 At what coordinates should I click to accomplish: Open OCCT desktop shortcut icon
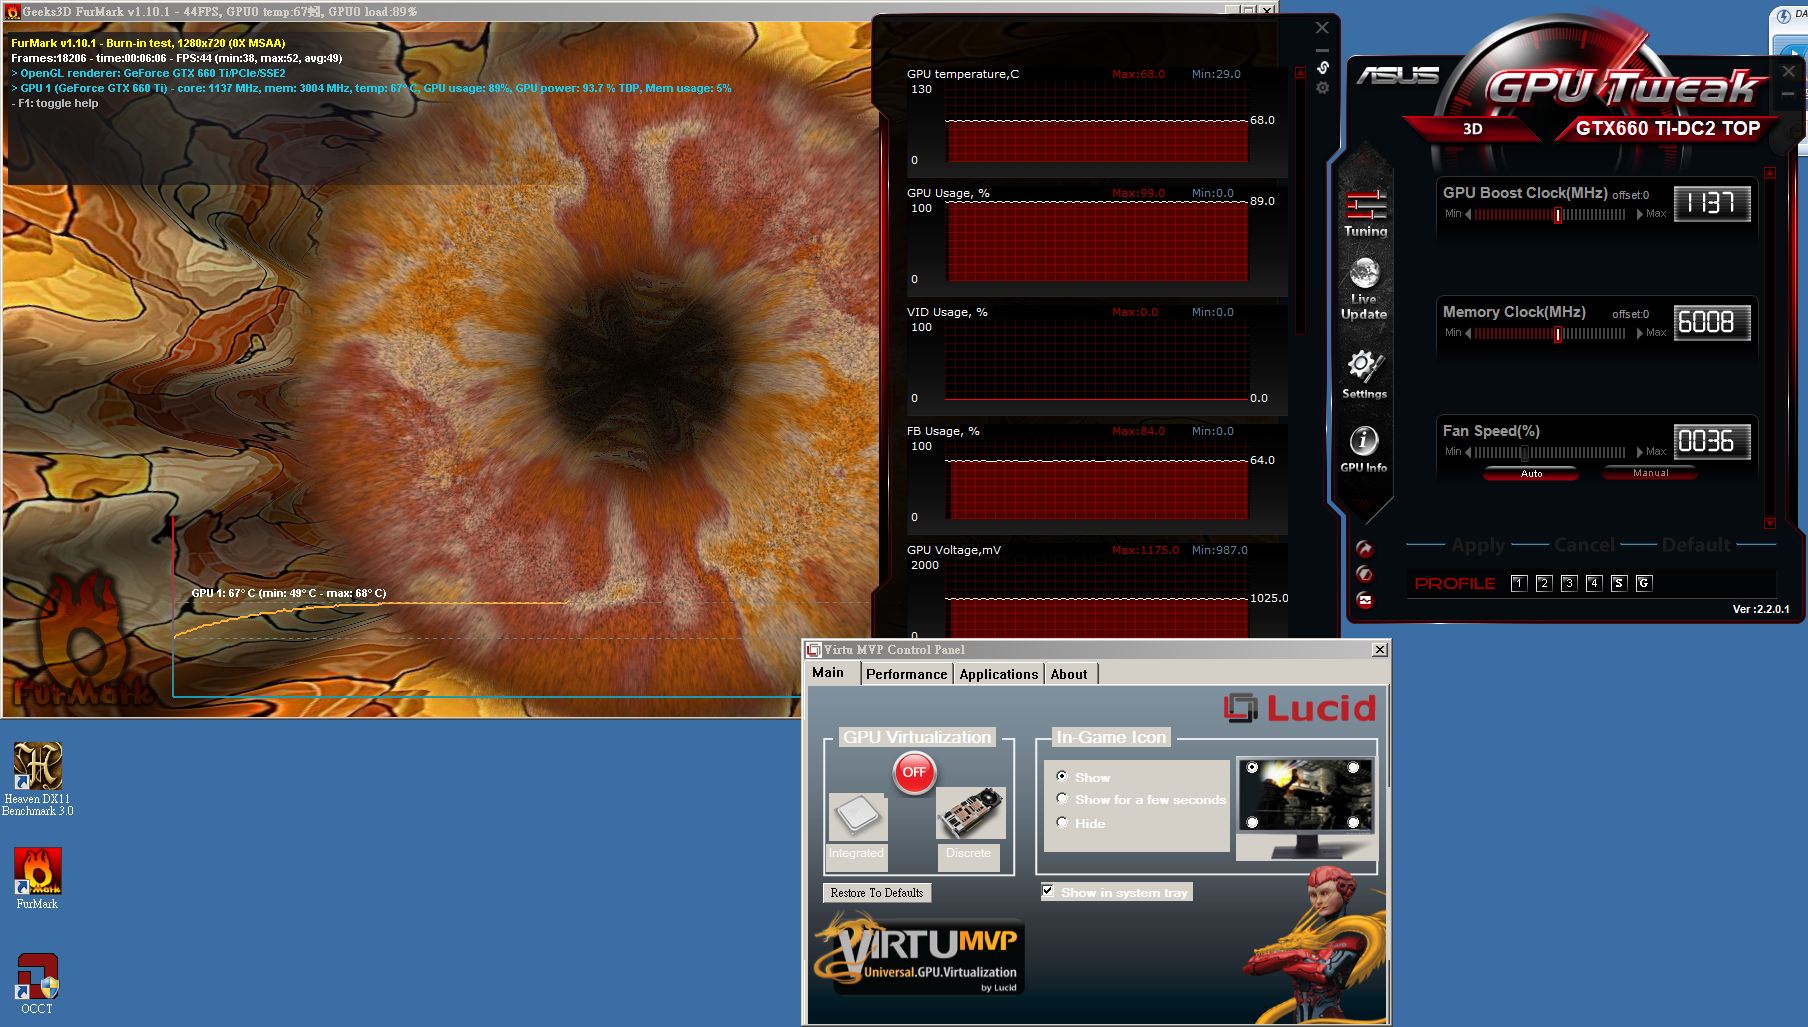38,984
